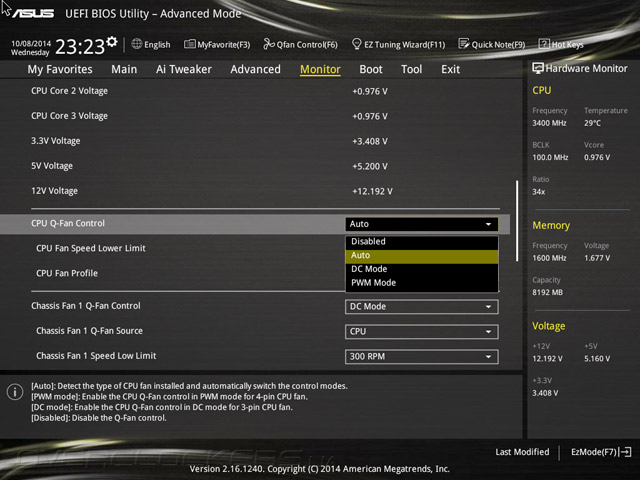Click 3400 MHz CPU frequency value
Viewport: 640px width, 480px height.
[x=549, y=123]
